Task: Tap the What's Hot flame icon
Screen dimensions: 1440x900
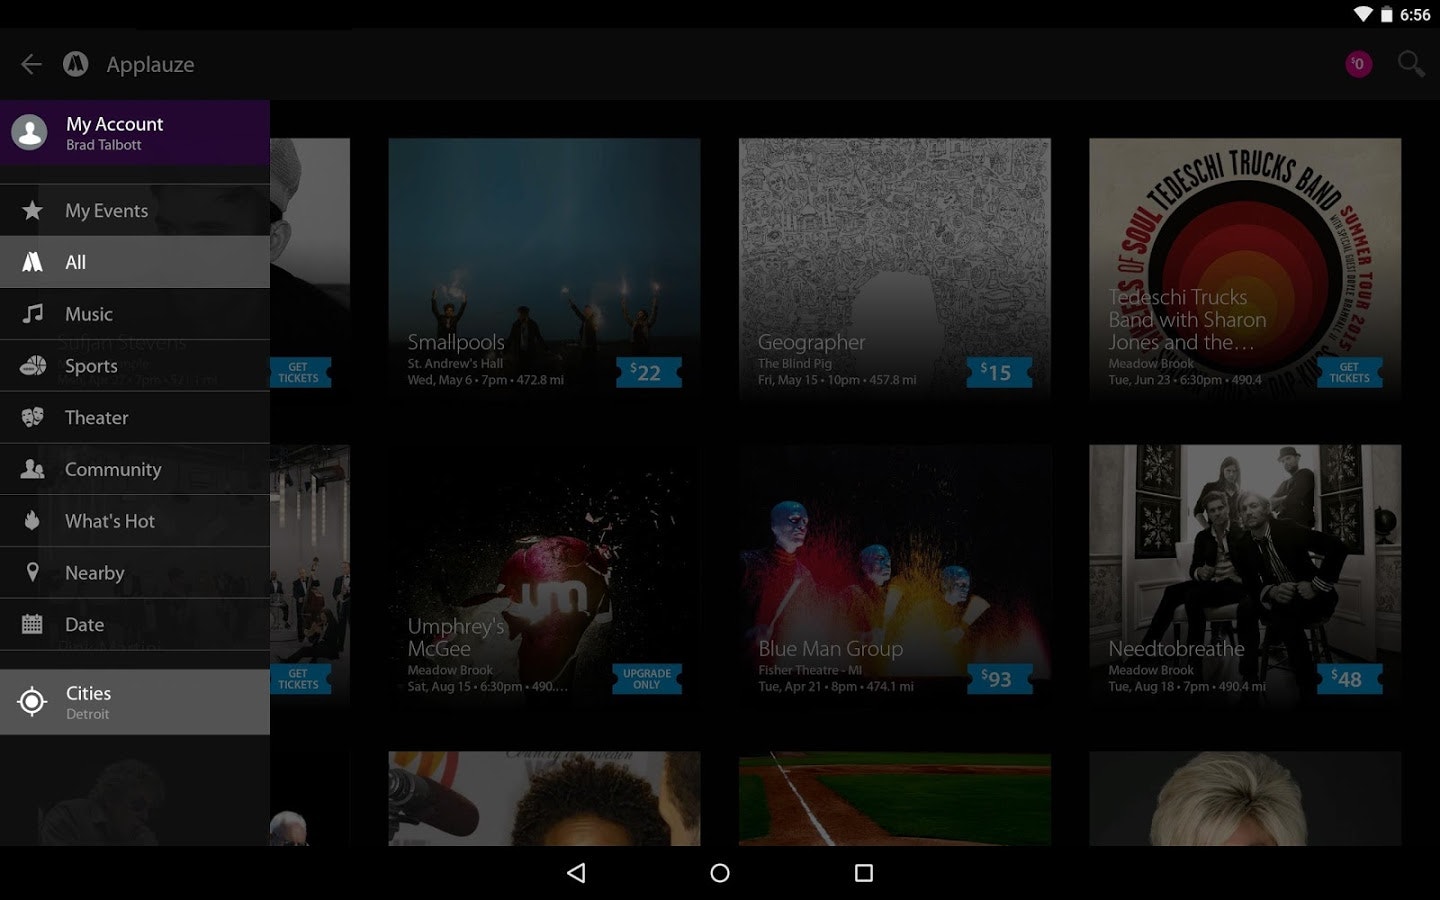Action: point(32,521)
